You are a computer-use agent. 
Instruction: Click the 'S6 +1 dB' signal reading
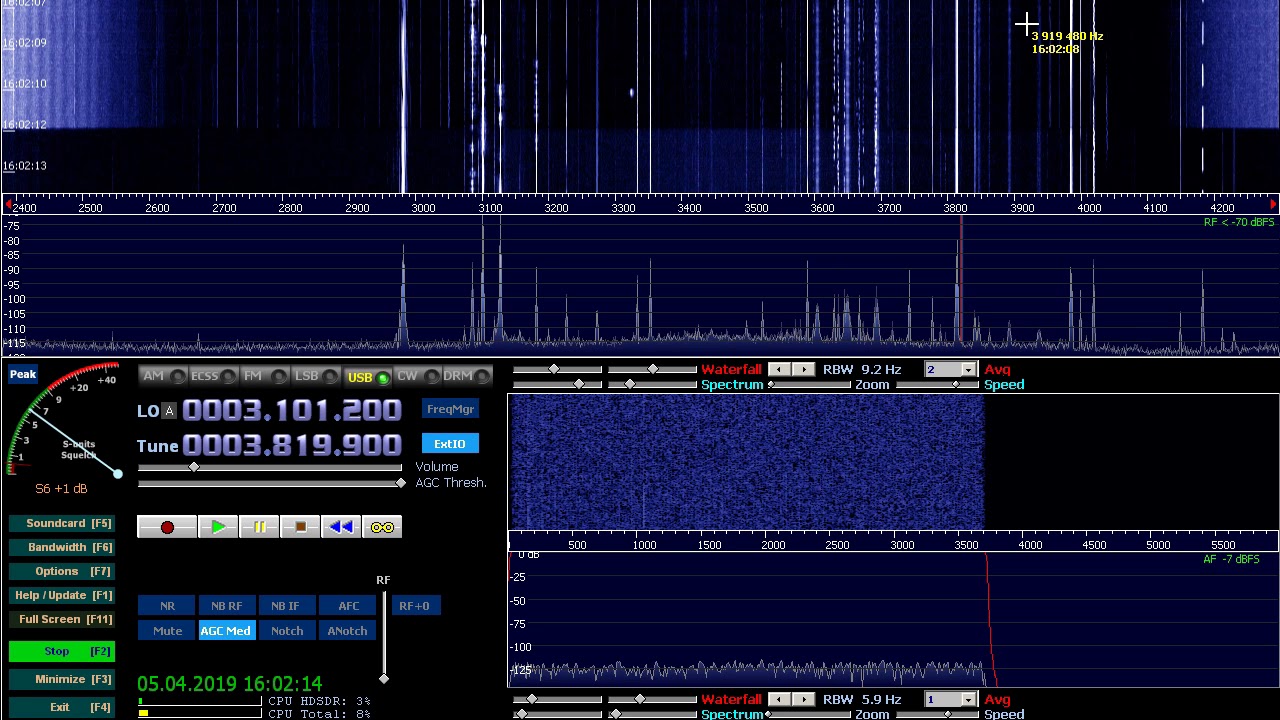click(x=61, y=489)
